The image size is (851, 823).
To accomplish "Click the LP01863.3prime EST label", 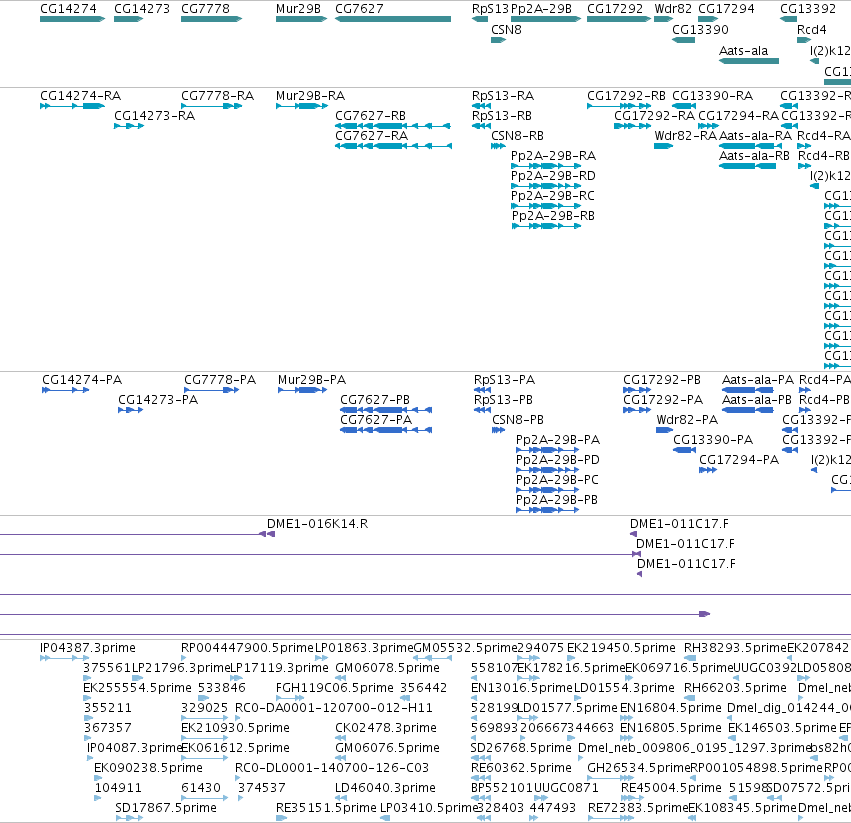I will pos(364,648).
